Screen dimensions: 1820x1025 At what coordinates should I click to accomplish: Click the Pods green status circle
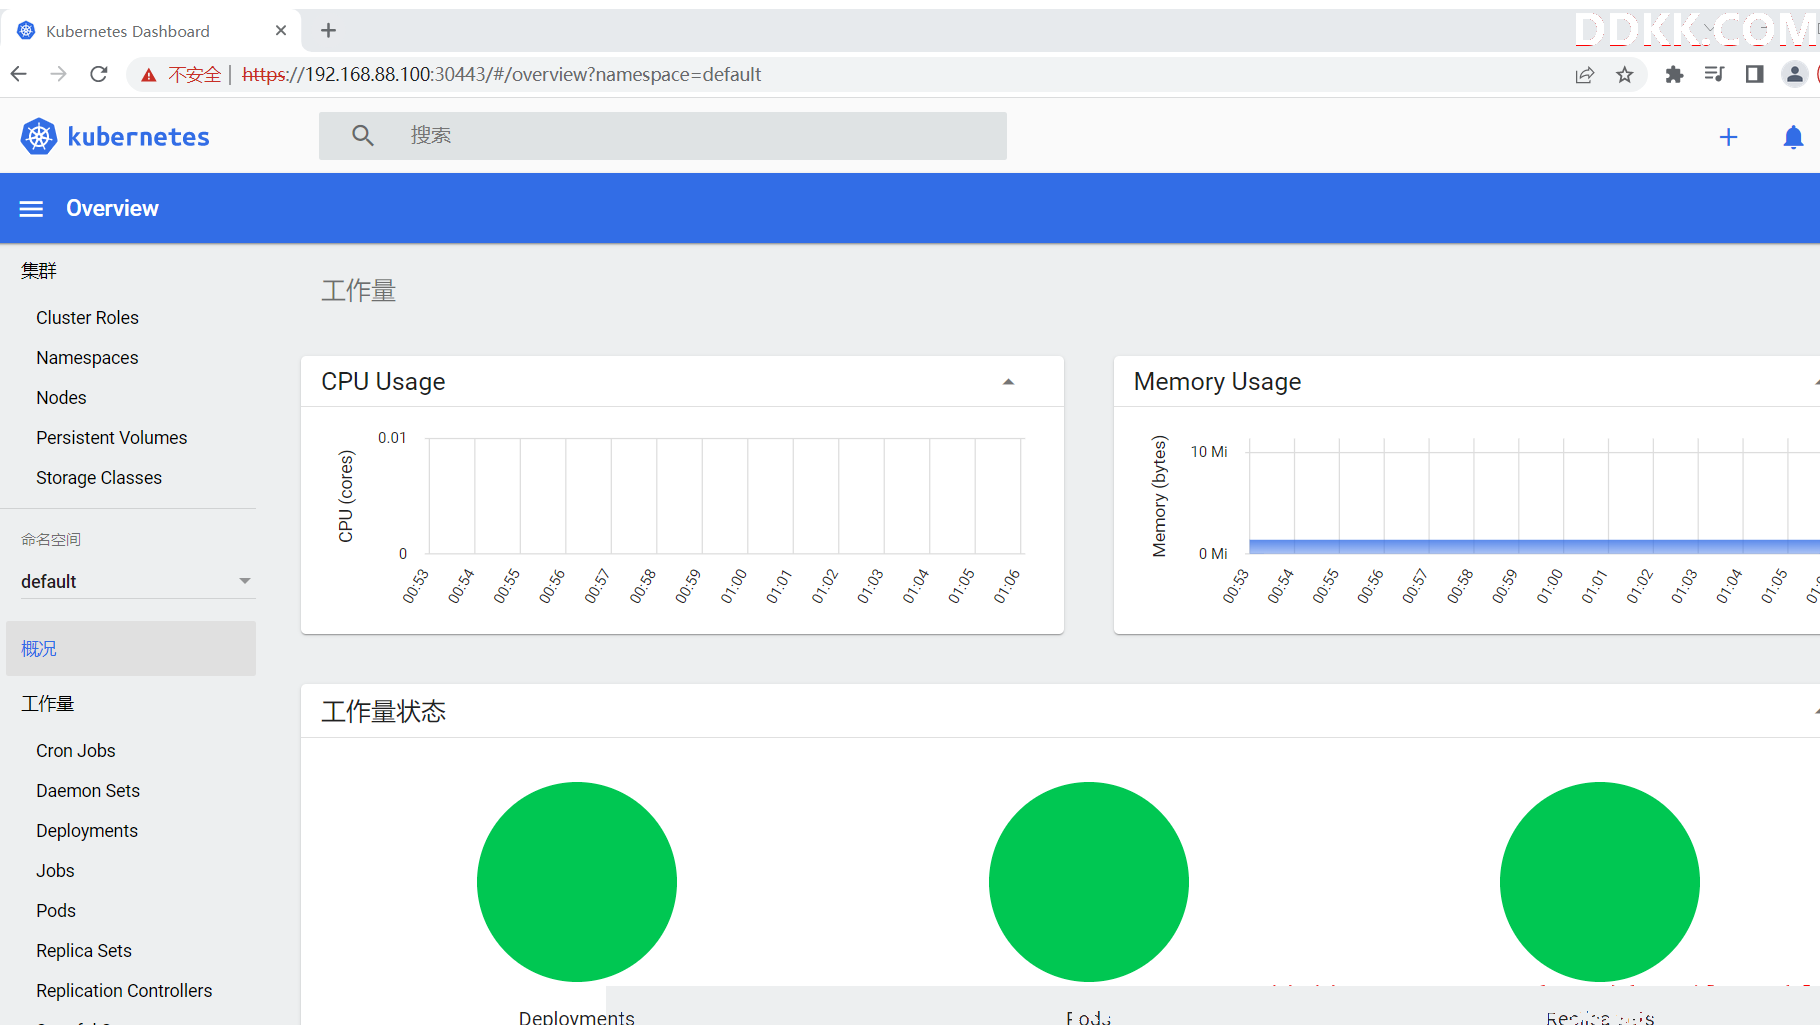(1089, 882)
